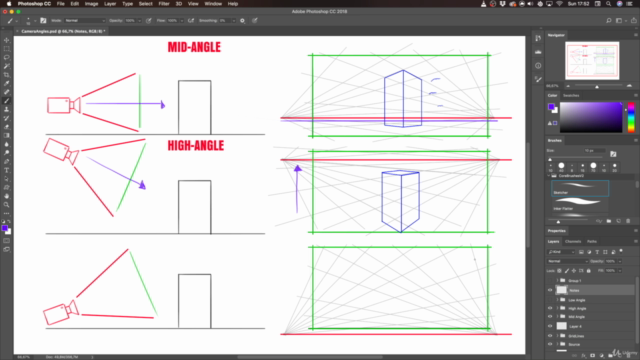Hide the High Angle group
This screenshot has height=360, width=640.
(550, 308)
